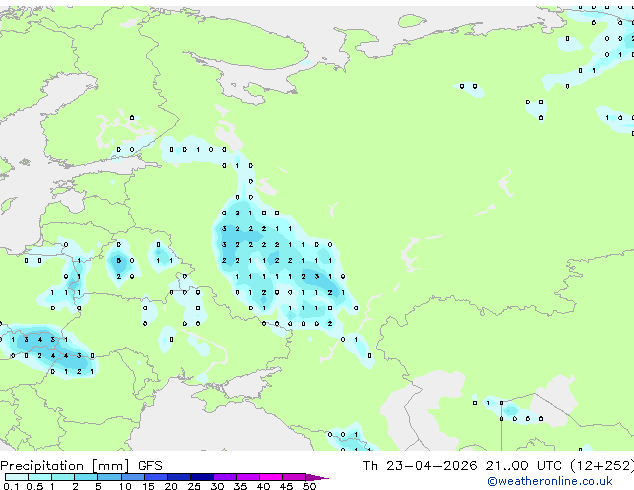634x490 pixels.
Task: Click the 'Precipitation [mm]' title text
Action: [x=65, y=466]
